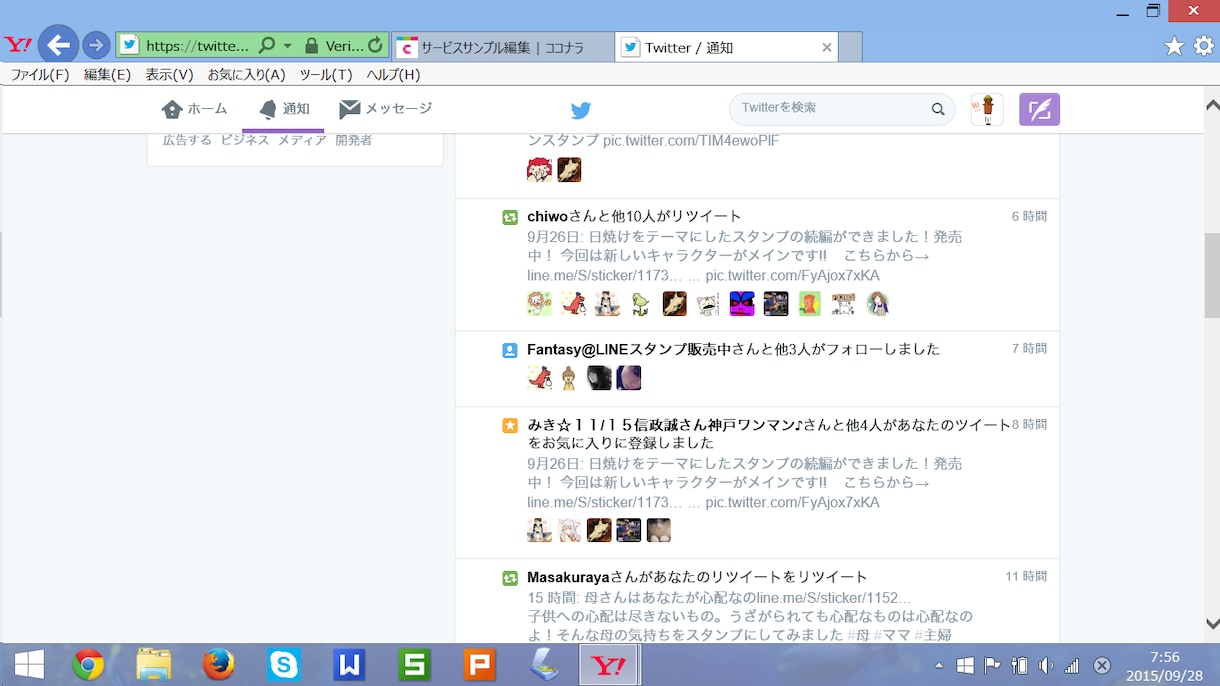Click the Yahoo Y! logo beside the back button

click(x=18, y=45)
